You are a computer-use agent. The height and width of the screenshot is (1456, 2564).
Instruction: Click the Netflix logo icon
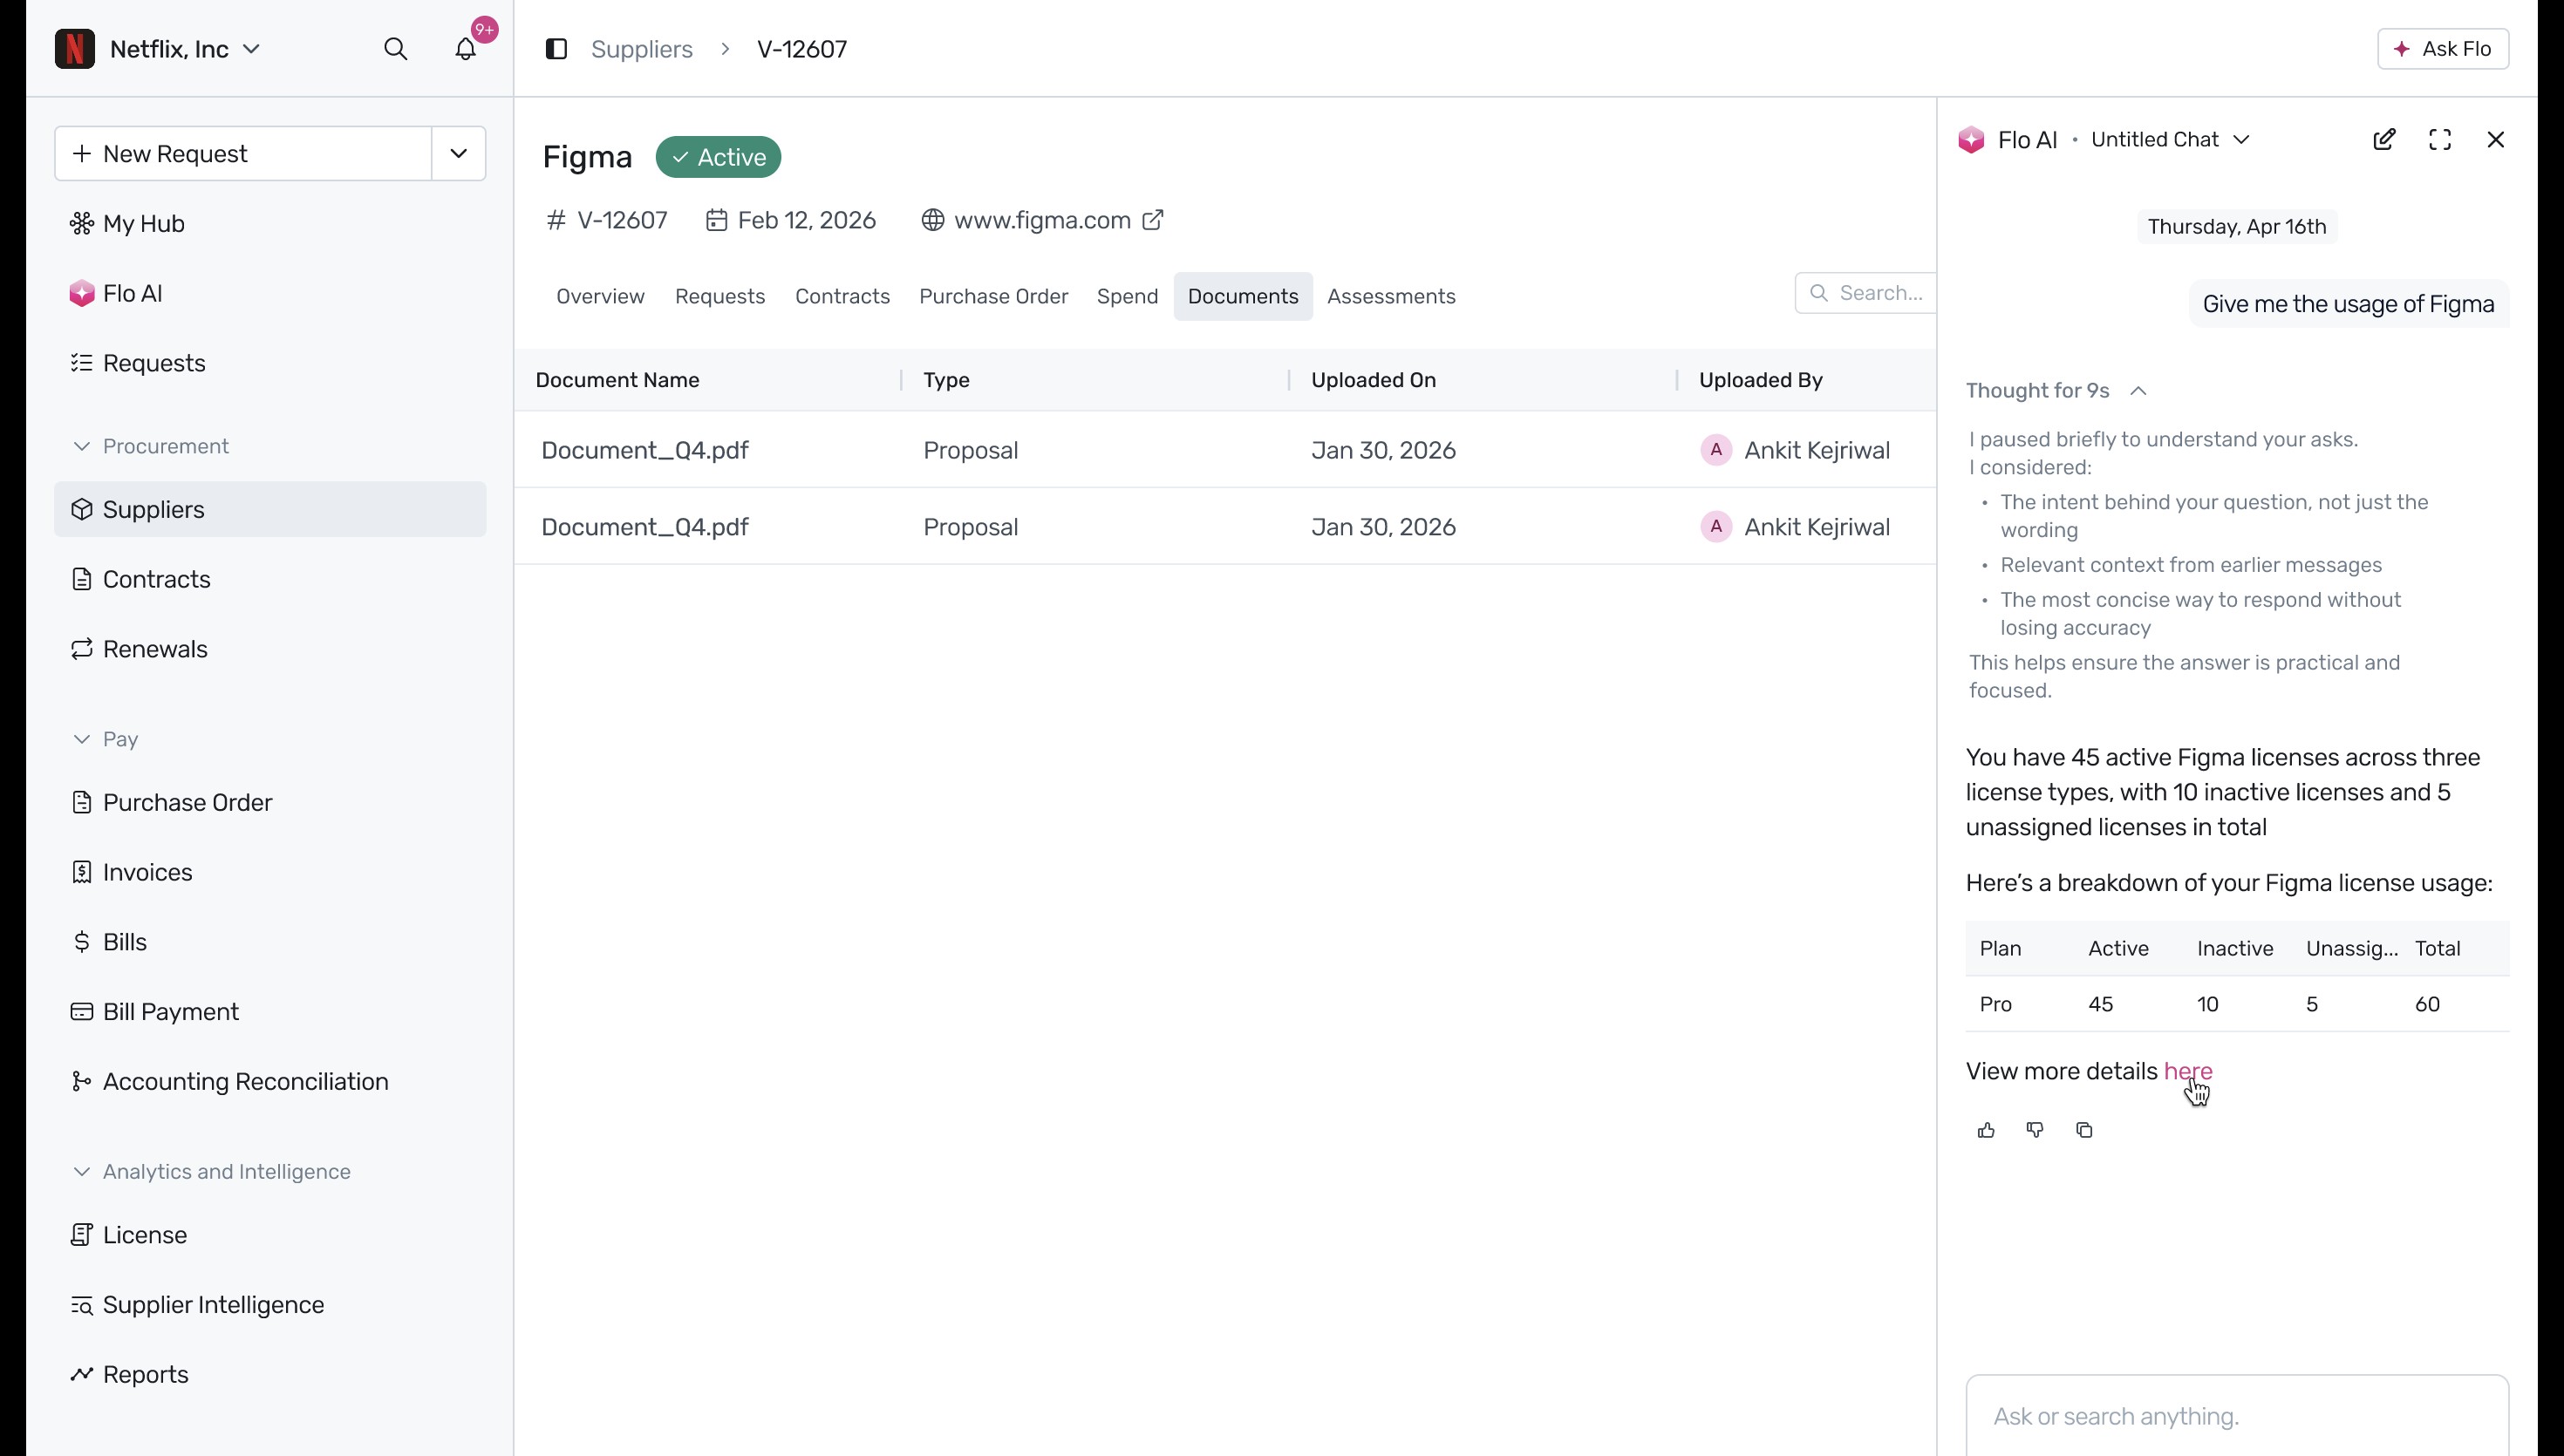click(x=75, y=49)
